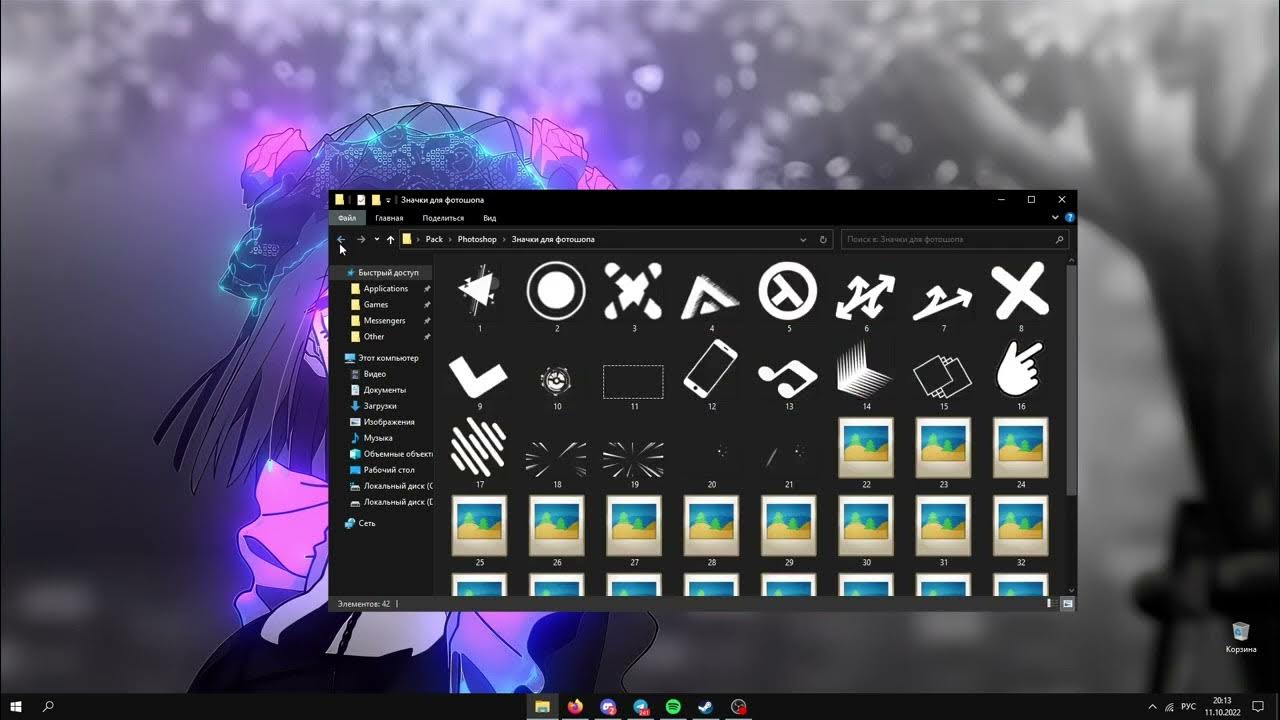
Task: Go forward with the Forward arrow
Action: tap(361, 240)
